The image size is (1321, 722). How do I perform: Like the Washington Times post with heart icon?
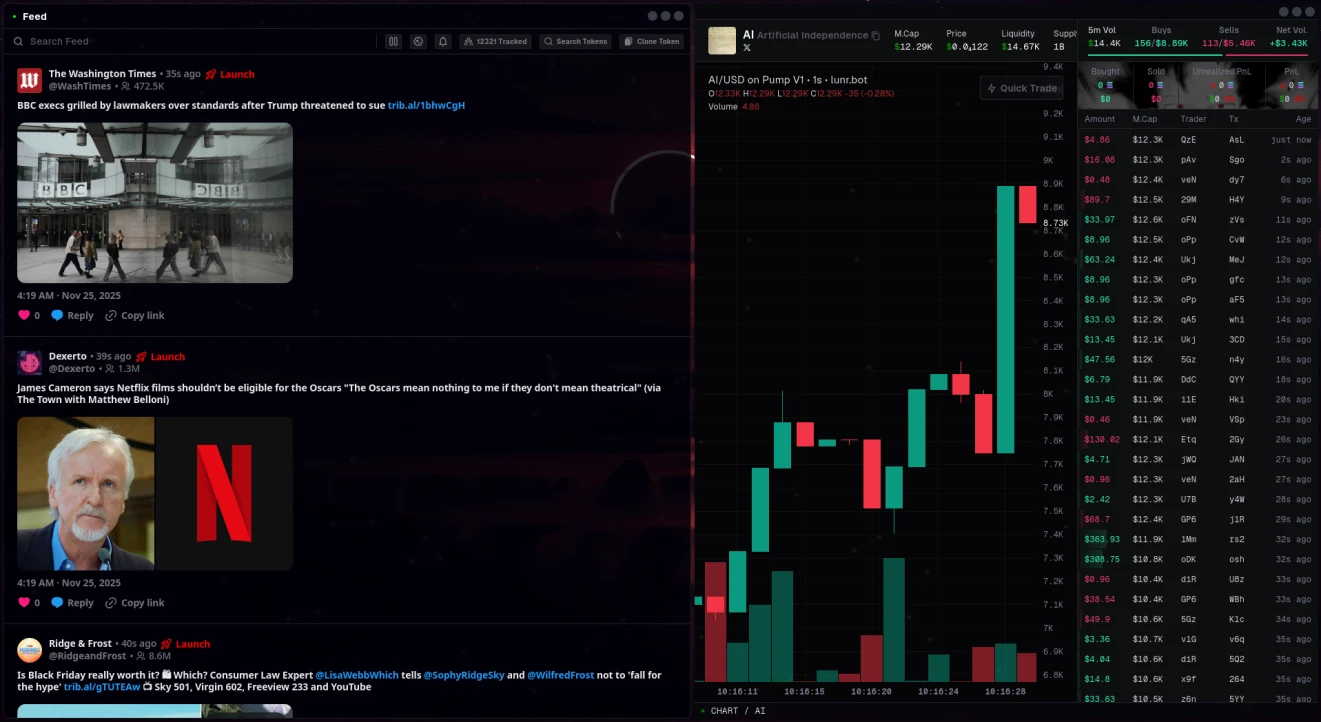tap(24, 315)
